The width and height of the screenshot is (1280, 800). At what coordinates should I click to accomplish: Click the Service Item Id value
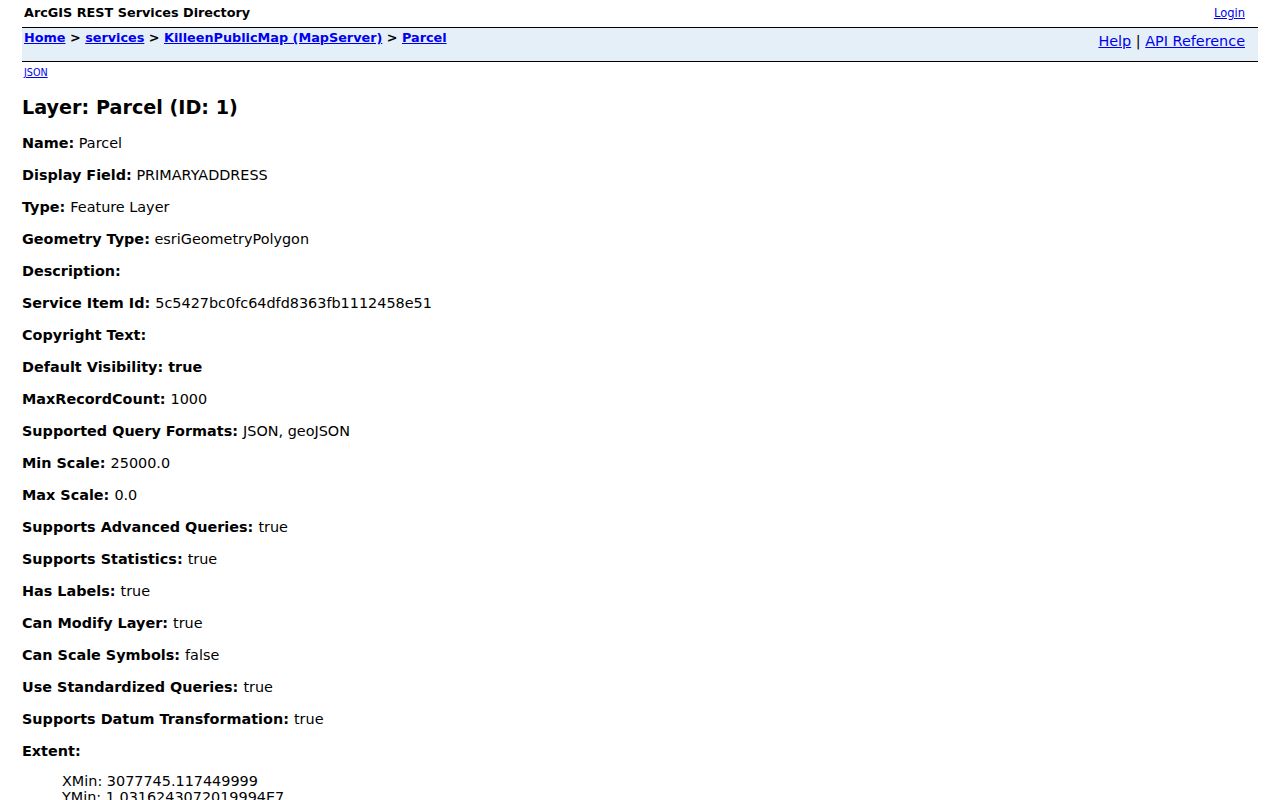tap(293, 303)
